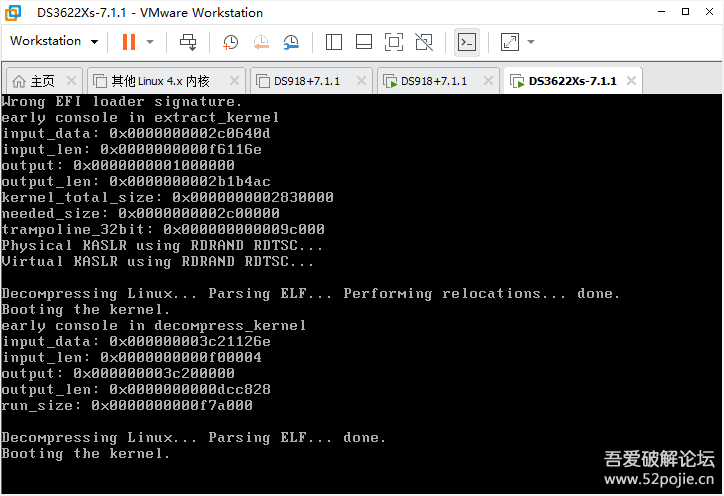Click the 'needed_size: 0x0000000002c00000' line
This screenshot has height=496, width=724.
click(x=140, y=213)
